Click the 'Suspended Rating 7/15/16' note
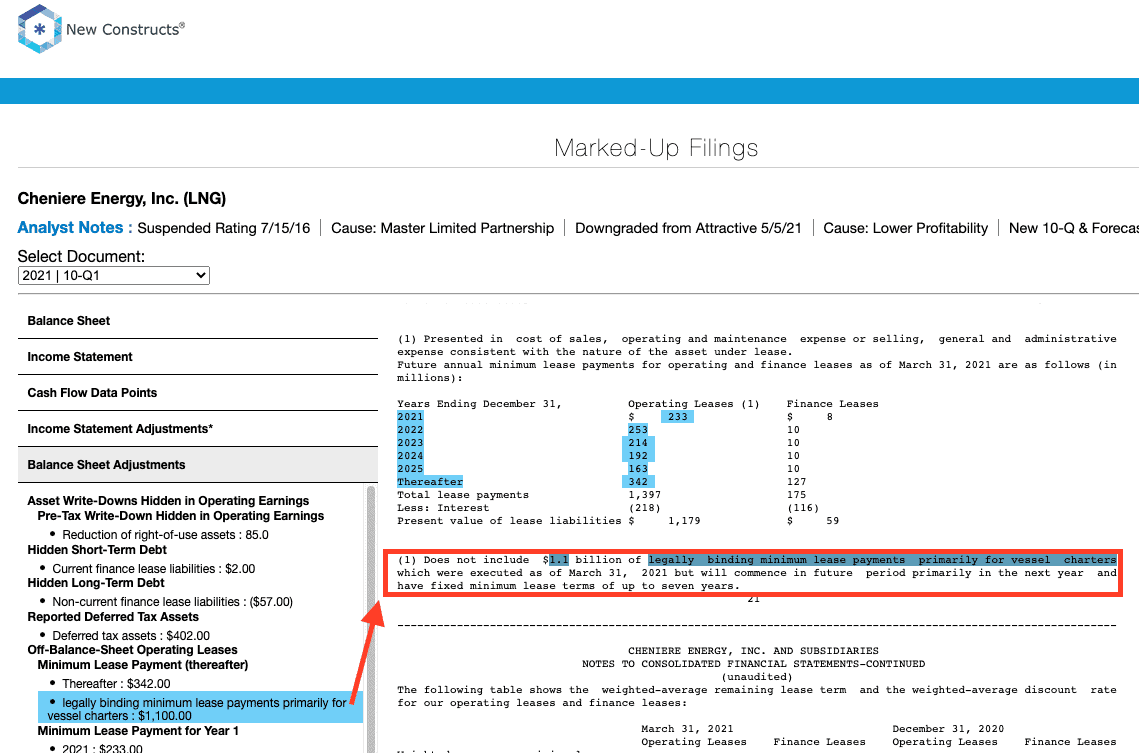 tap(224, 228)
